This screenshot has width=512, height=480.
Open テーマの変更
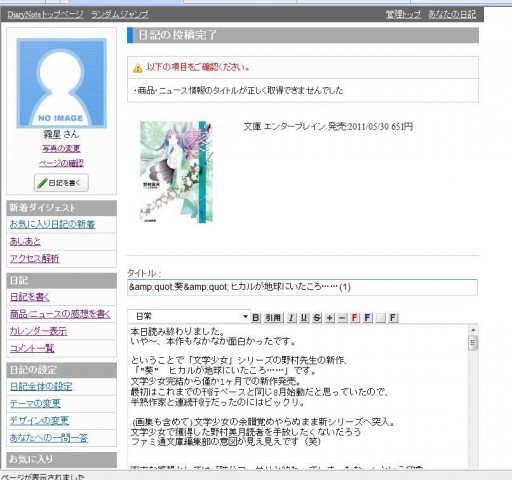pos(35,403)
